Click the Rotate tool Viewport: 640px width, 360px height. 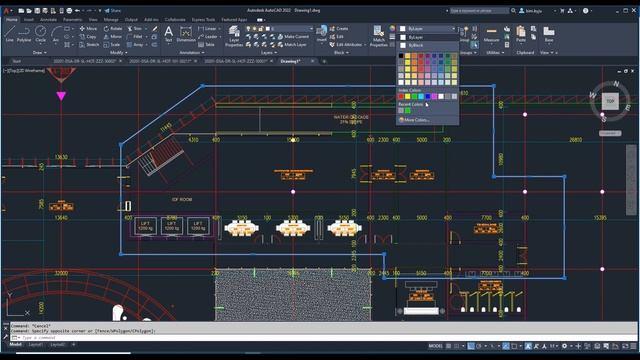point(113,29)
